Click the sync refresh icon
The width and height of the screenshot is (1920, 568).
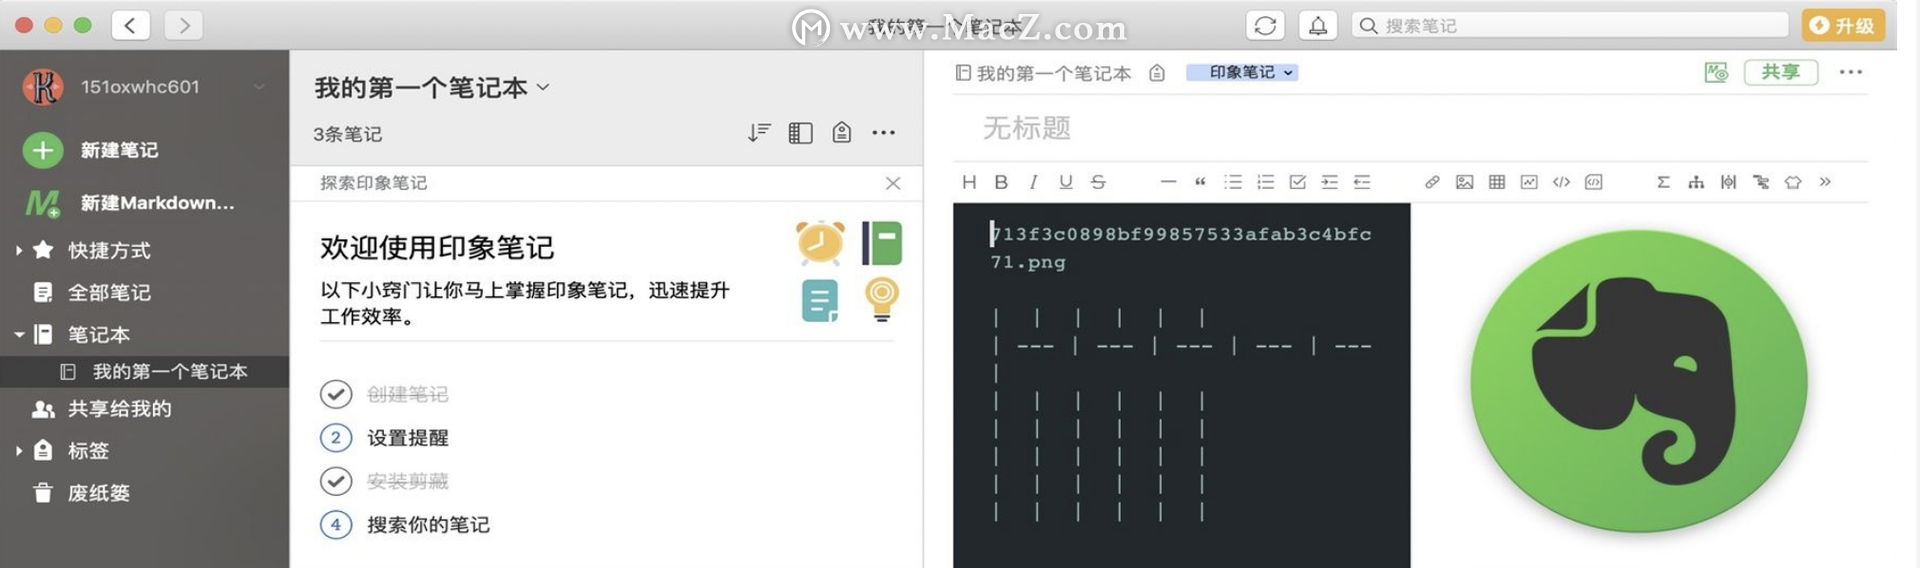coord(1265,25)
